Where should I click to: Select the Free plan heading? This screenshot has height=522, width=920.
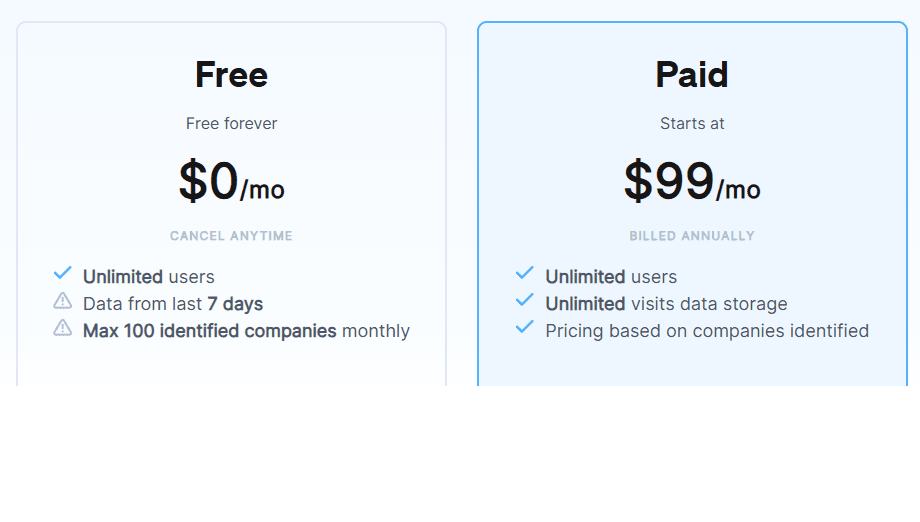point(231,75)
